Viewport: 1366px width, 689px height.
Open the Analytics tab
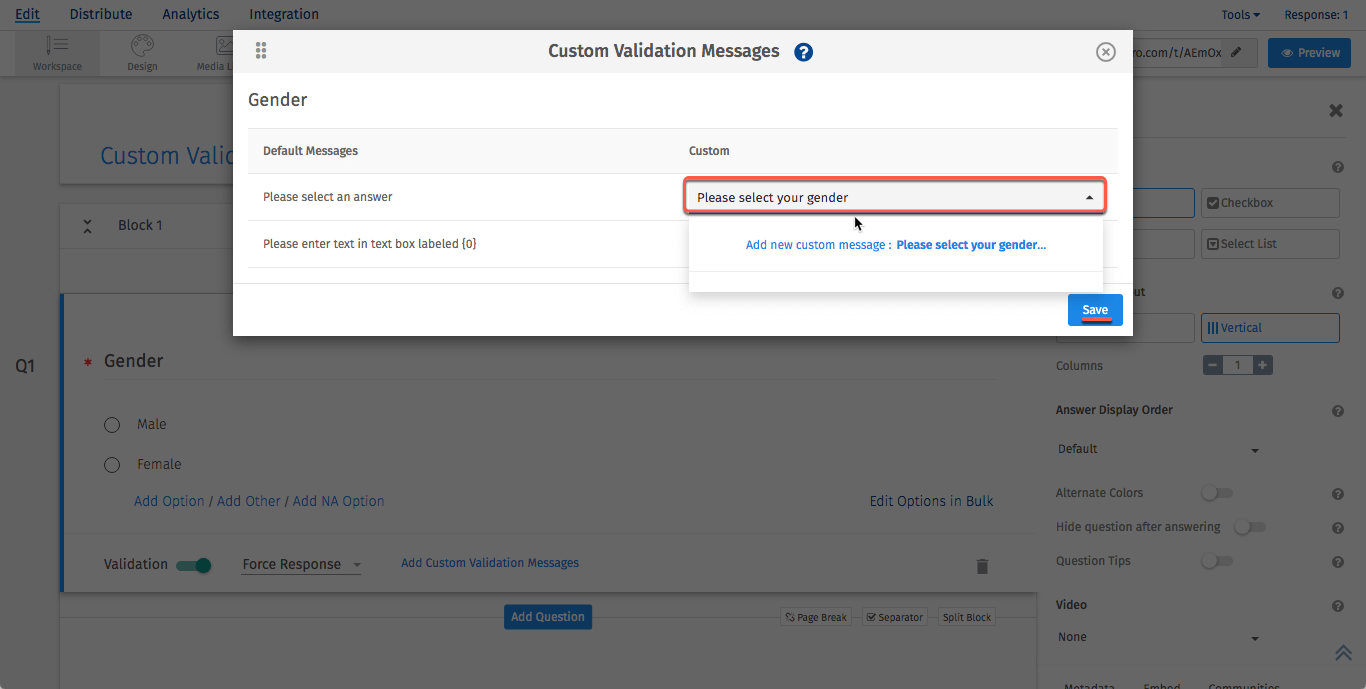[x=190, y=14]
